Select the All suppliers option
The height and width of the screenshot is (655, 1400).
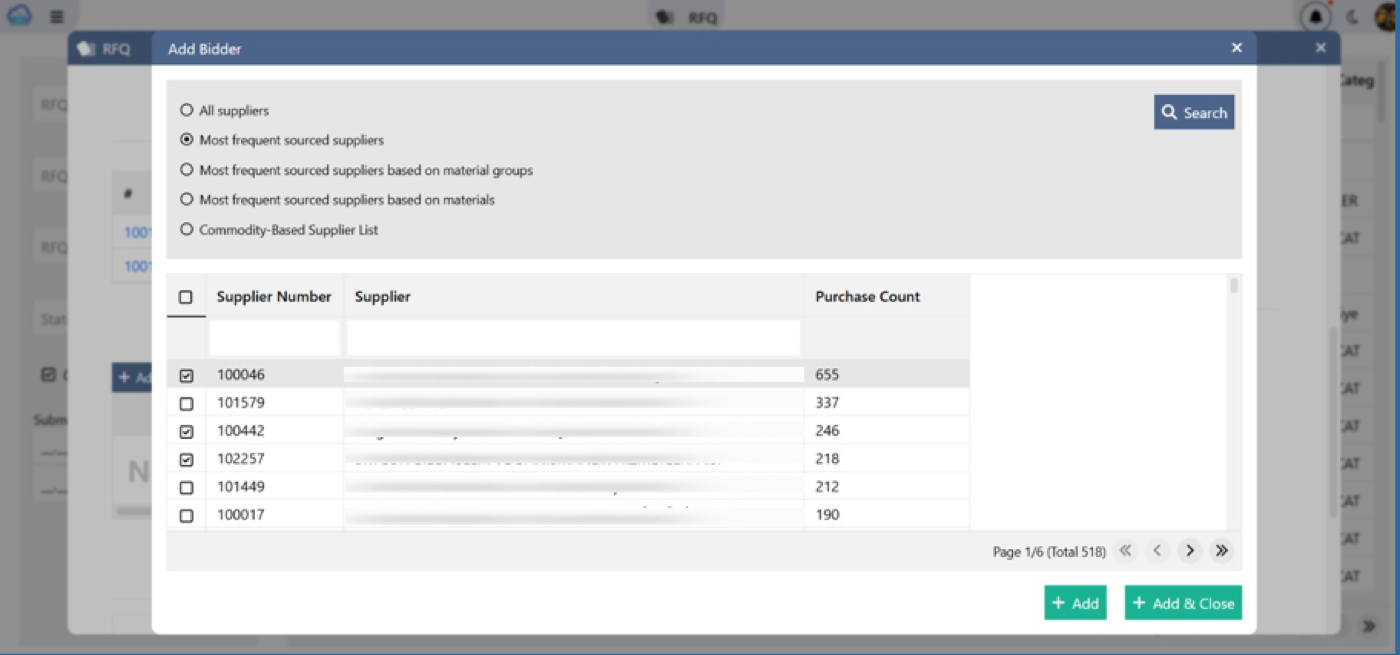point(225,111)
